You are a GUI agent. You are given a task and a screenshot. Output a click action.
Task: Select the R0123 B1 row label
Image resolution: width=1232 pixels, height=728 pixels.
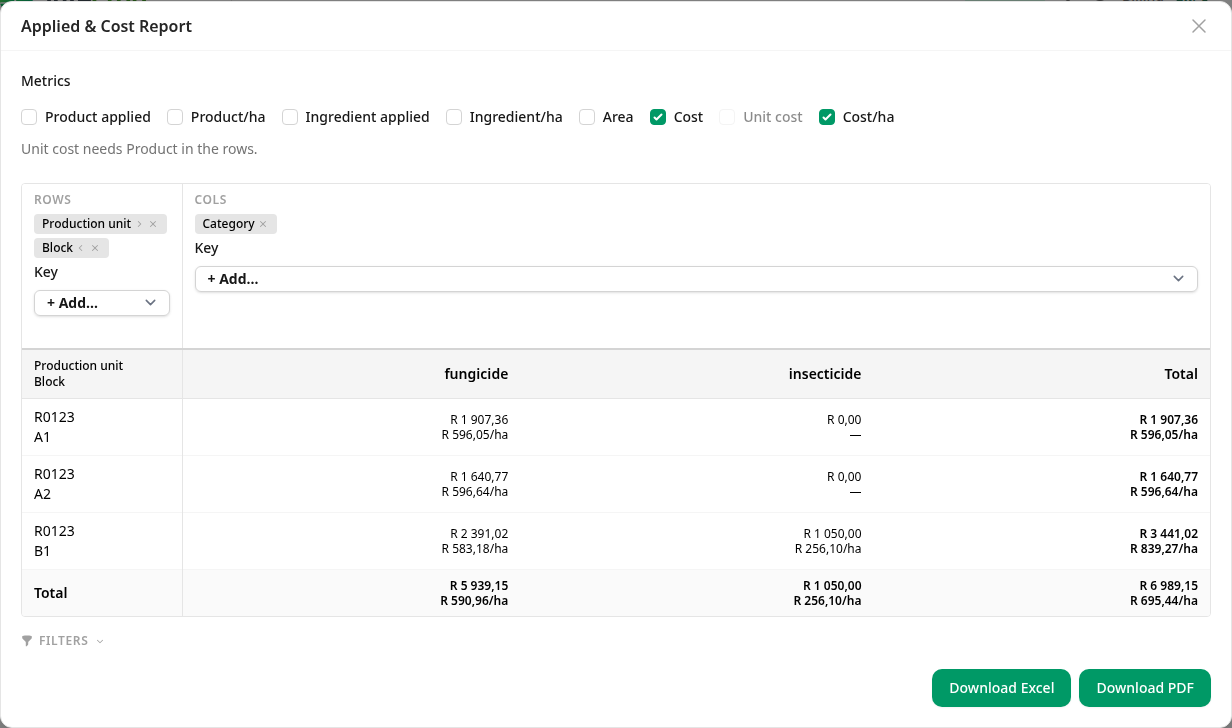(x=54, y=541)
